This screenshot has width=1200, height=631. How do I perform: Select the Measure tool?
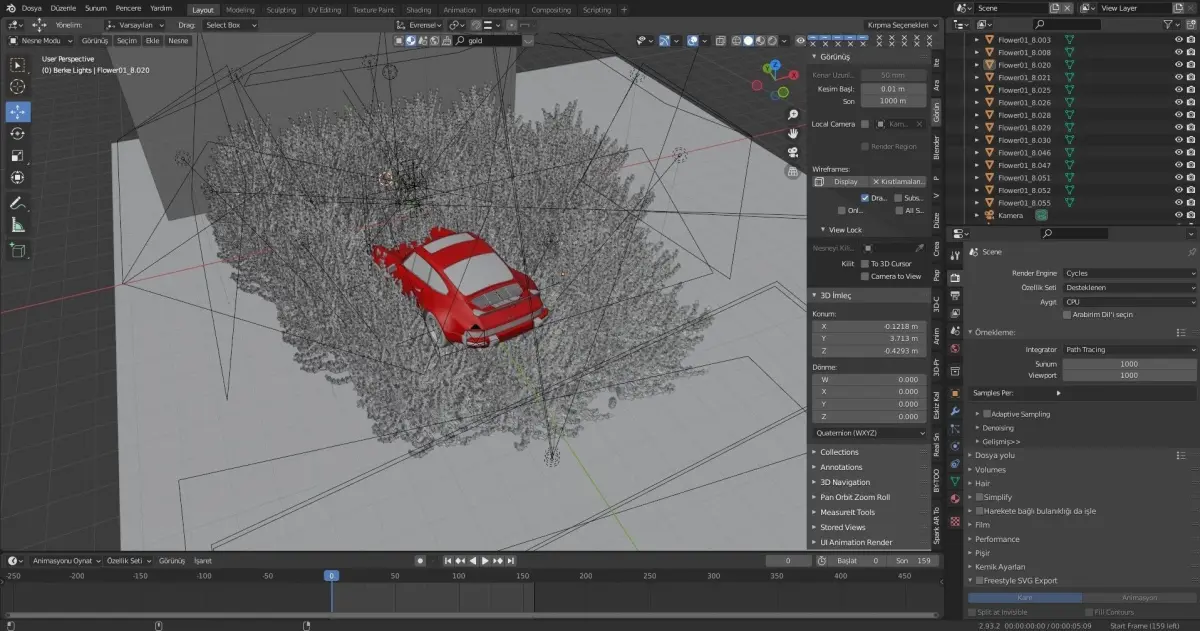coord(18,225)
